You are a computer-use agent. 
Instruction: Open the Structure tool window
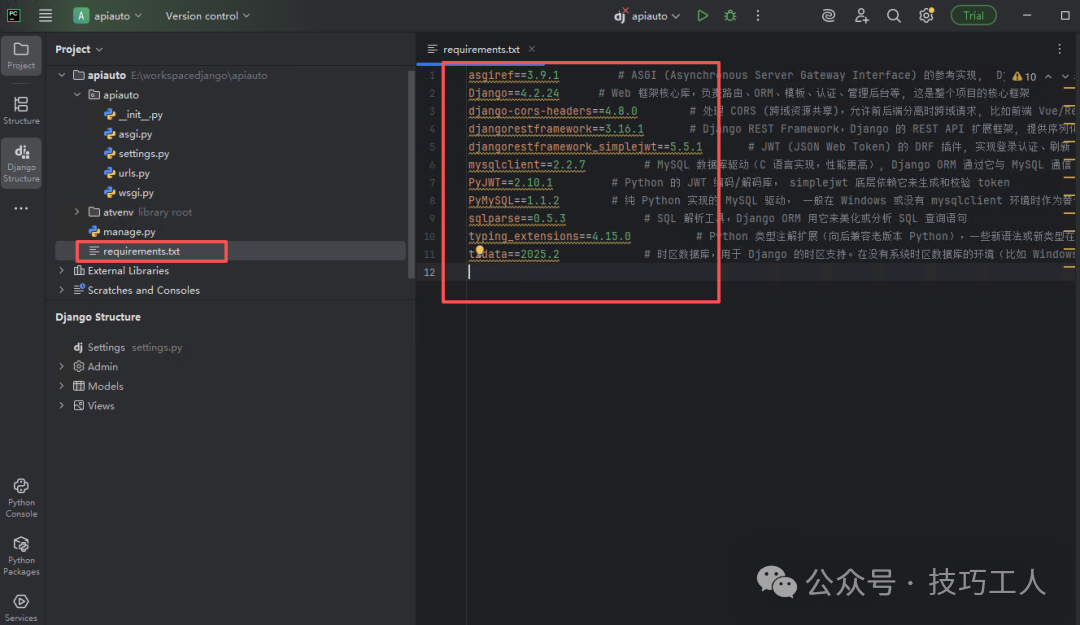point(21,107)
